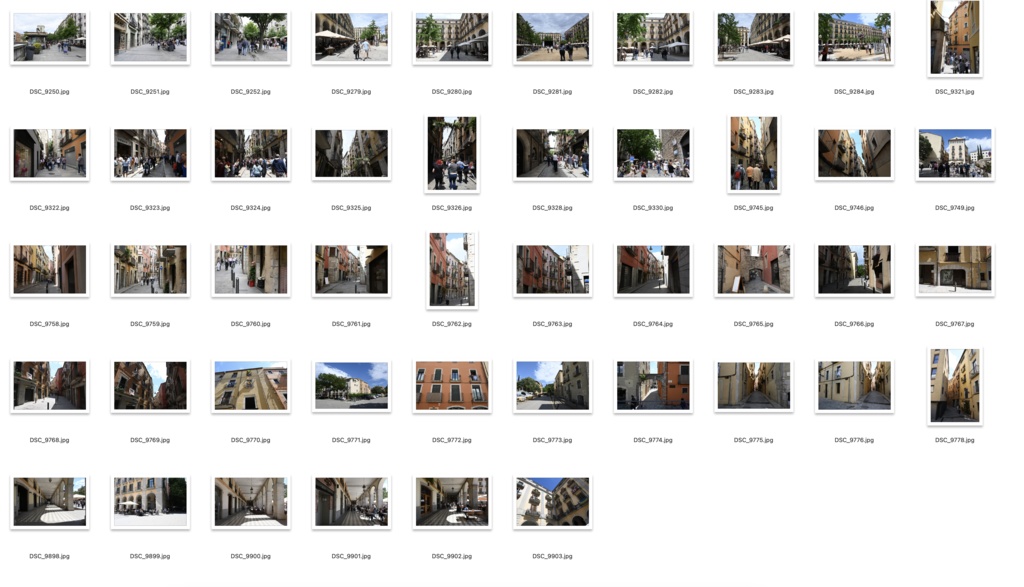Select the DSC_9768.jpg photo thumbnail
The height and width of the screenshot is (587, 1024).
50,387
